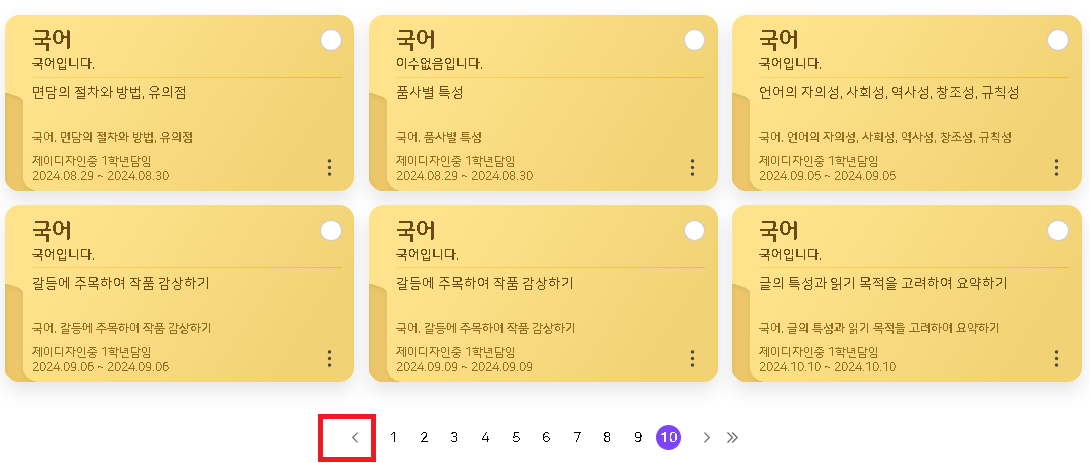Click the highlighted current page 10
This screenshot has height=463, width=1090.
click(x=669, y=438)
